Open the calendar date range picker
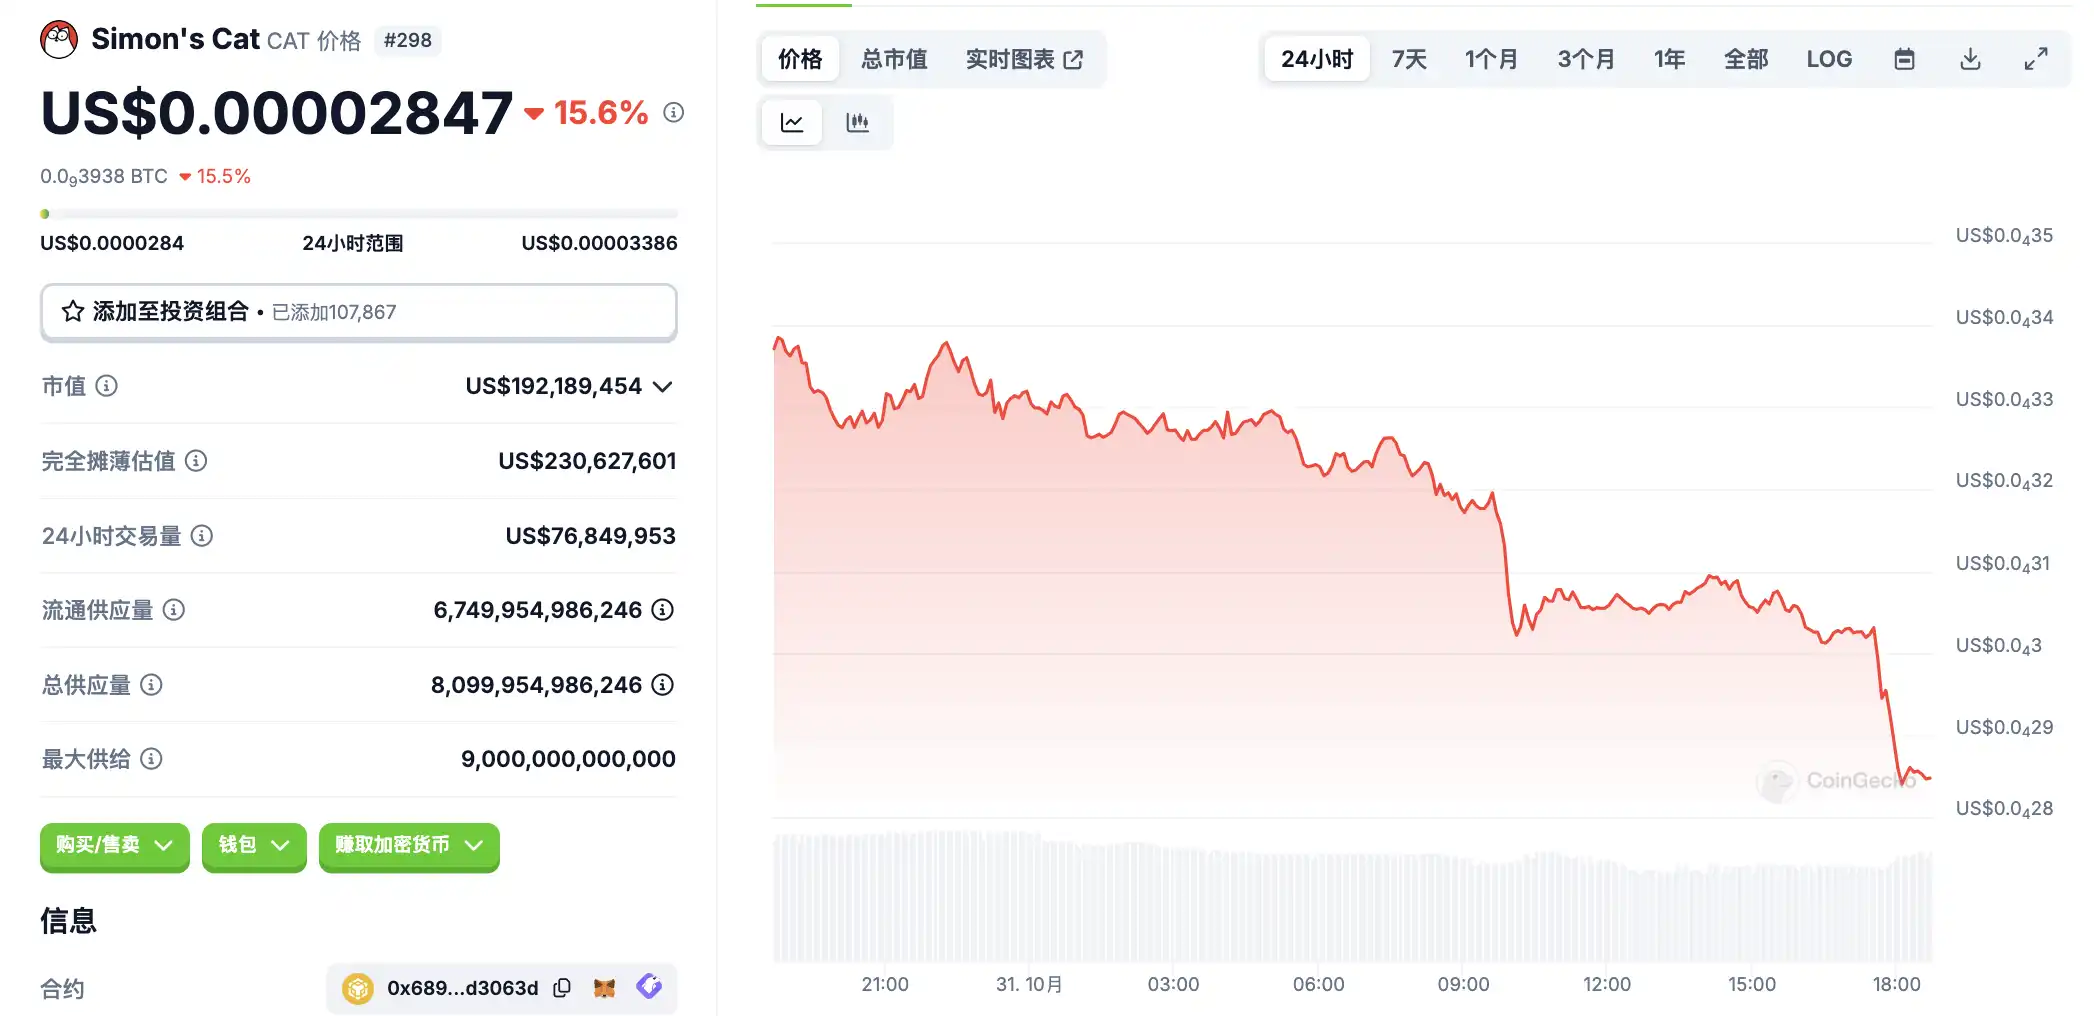This screenshot has width=2094, height=1016. [1904, 60]
